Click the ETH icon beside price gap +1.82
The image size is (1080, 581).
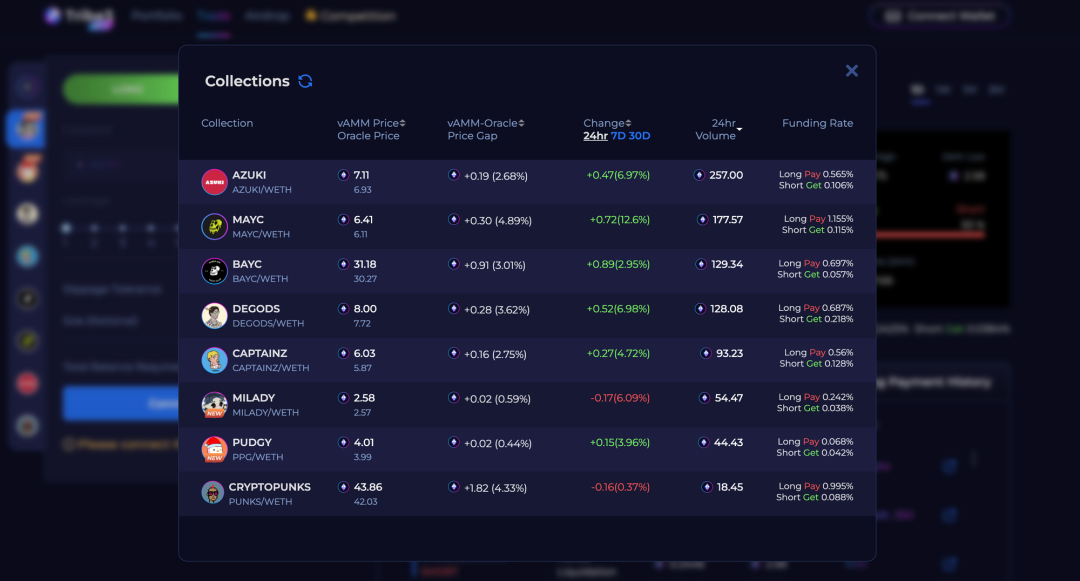click(453, 487)
